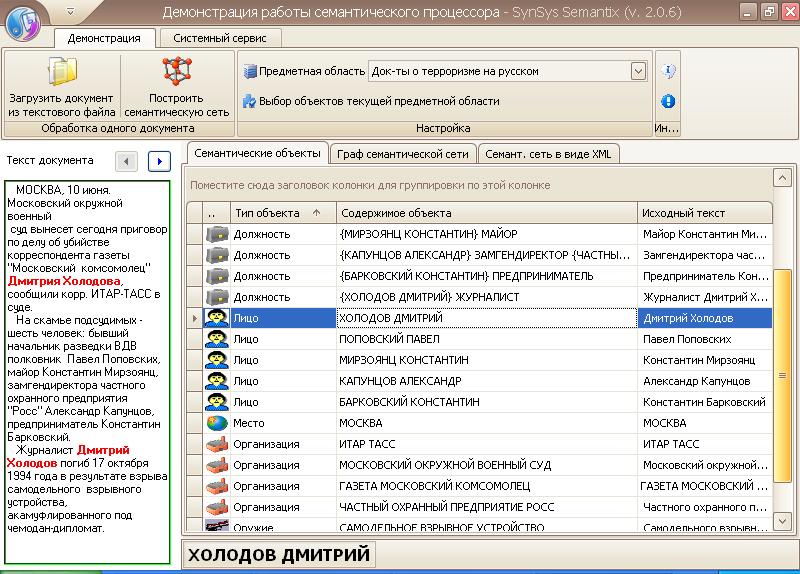Click red Дмитрий after Журналист in document text
This screenshot has height=574, width=800.
coord(103,450)
